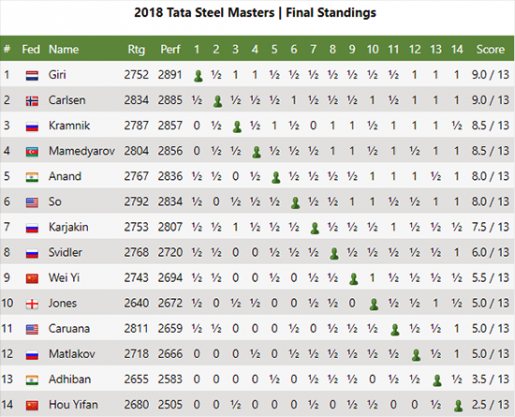Open player name Kramnik
The width and height of the screenshot is (515, 417).
[69, 126]
